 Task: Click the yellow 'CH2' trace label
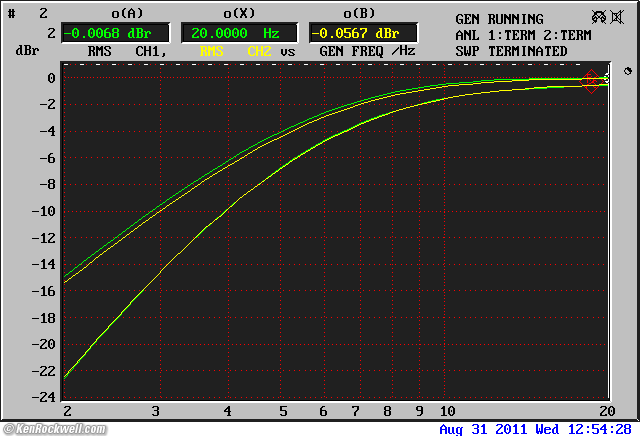pos(259,51)
